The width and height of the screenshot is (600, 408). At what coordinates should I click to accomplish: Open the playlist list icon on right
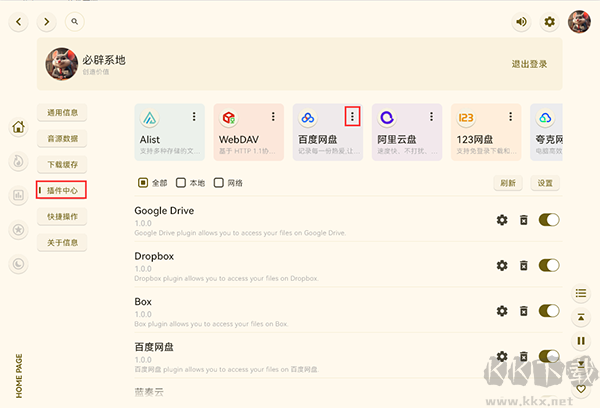581,294
